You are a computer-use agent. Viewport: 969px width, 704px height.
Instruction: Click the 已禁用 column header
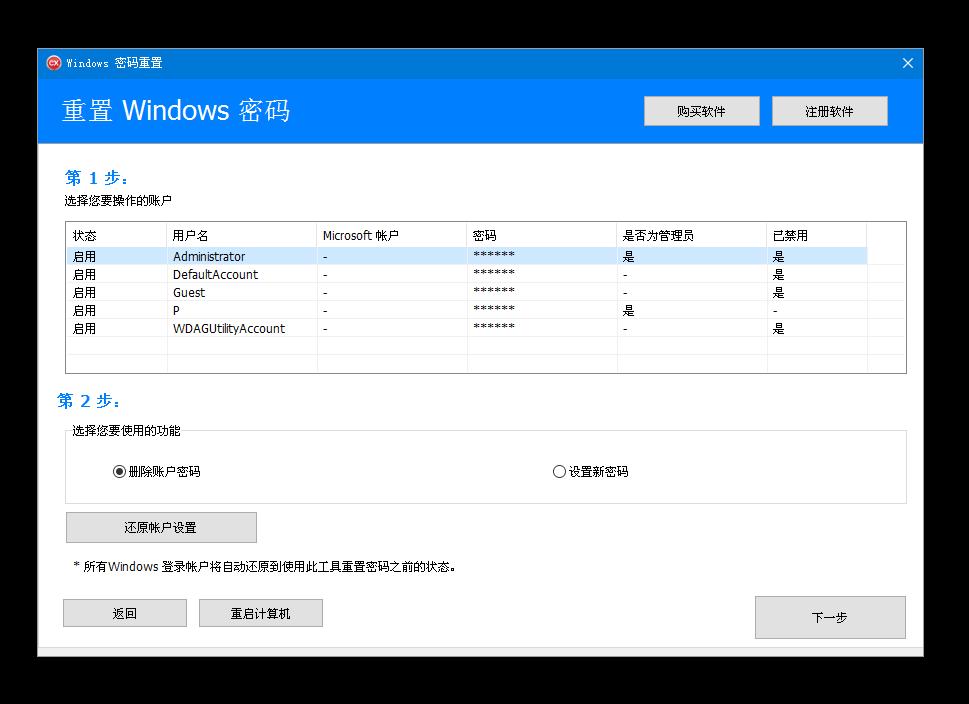[817, 235]
